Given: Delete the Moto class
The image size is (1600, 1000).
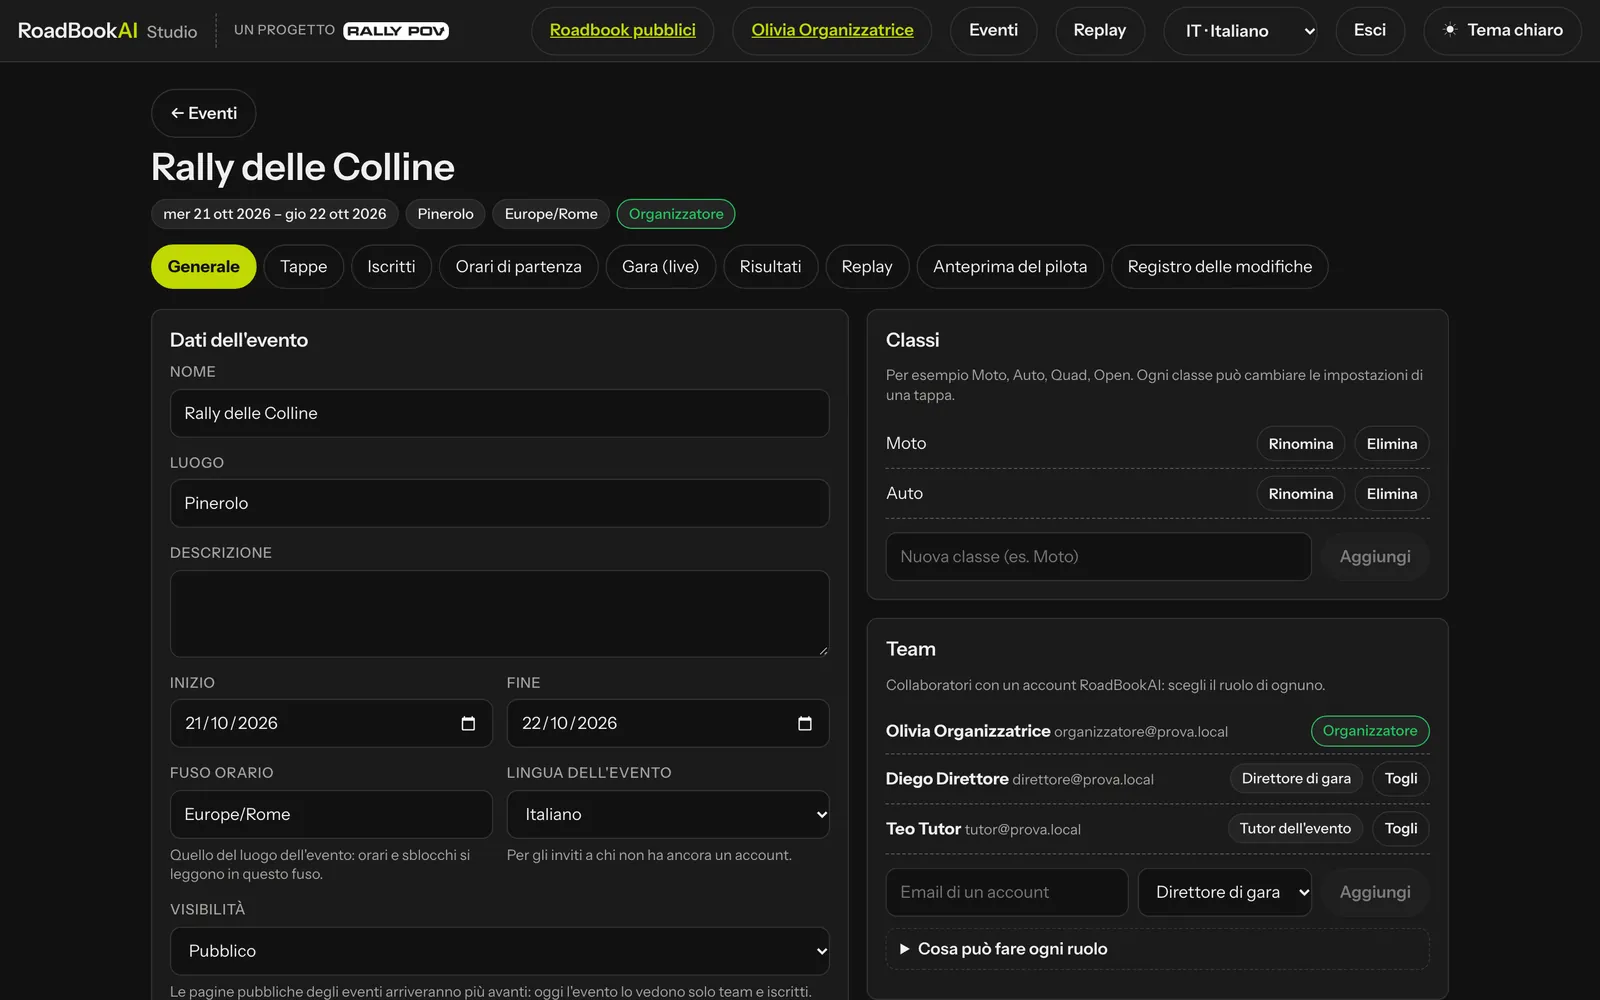Looking at the screenshot, I should tap(1392, 444).
